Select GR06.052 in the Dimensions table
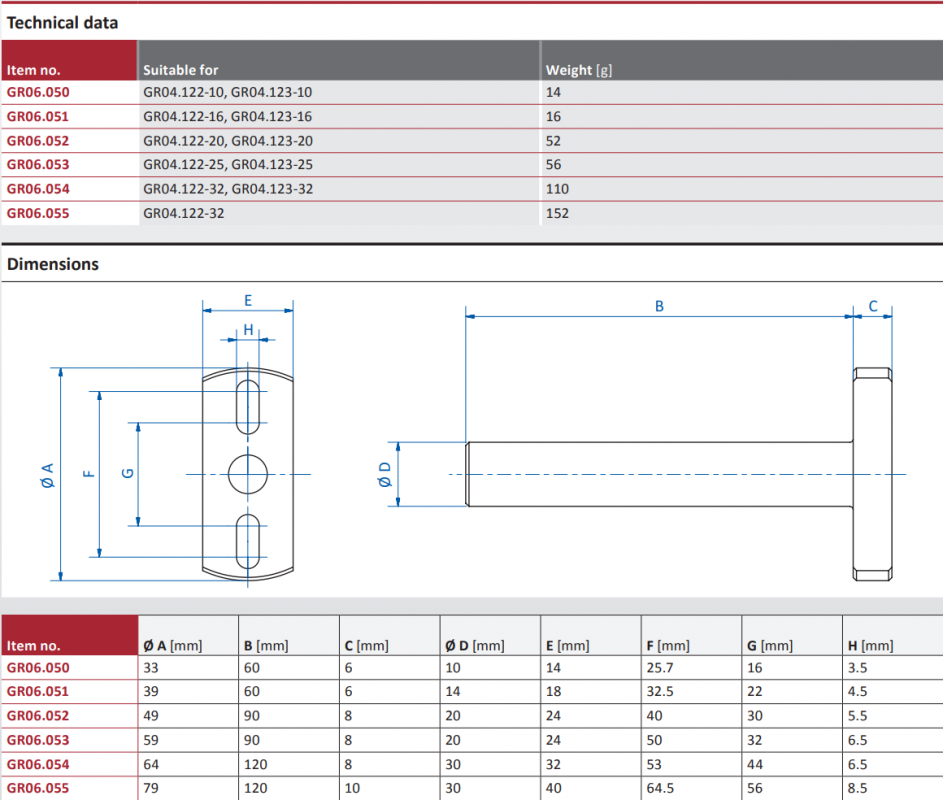Viewport: 943px width, 800px height. point(38,716)
